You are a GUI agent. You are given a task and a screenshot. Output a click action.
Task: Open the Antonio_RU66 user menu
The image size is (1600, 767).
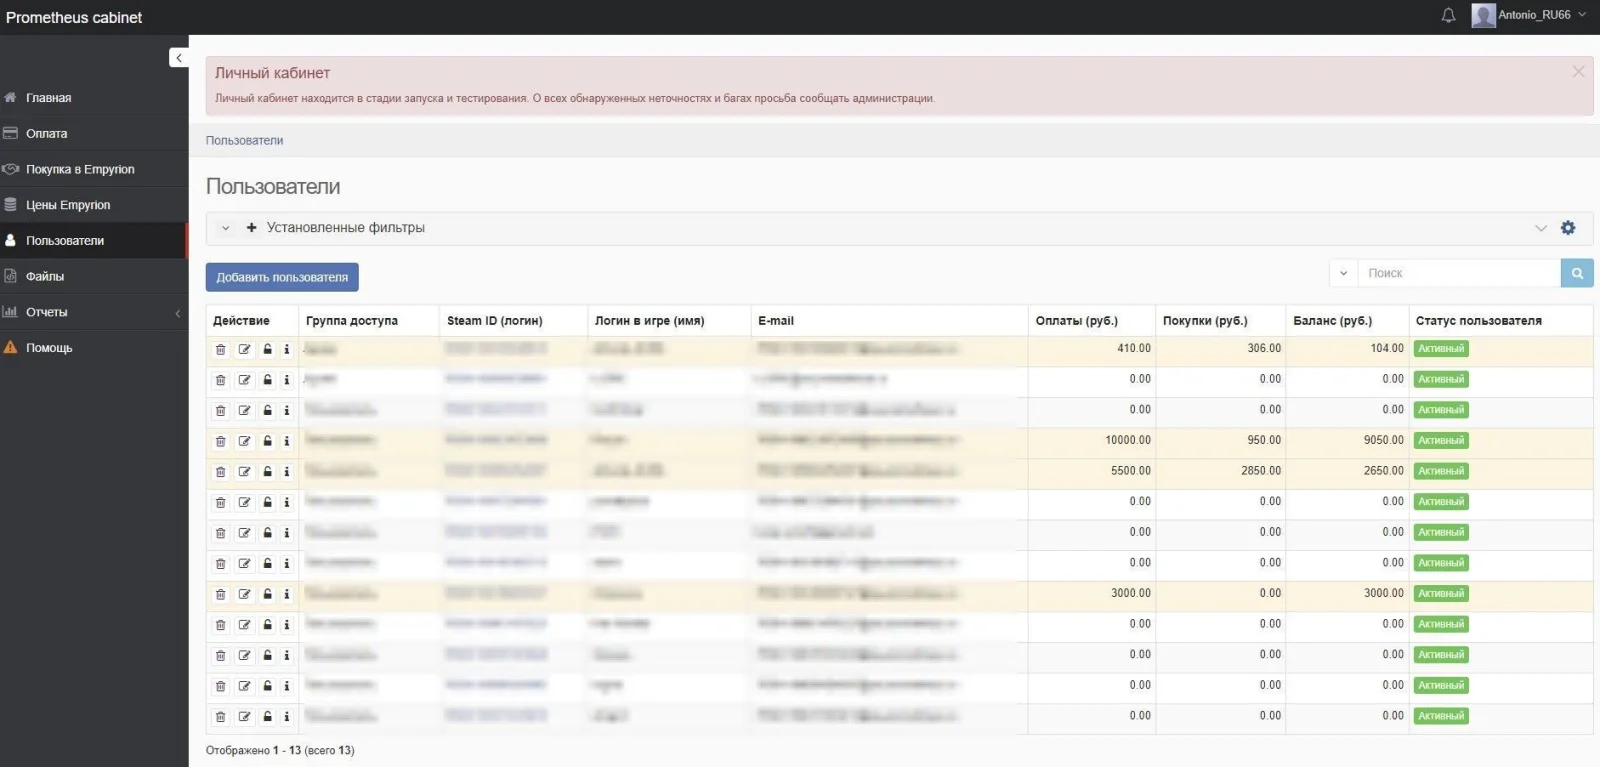click(x=1528, y=16)
